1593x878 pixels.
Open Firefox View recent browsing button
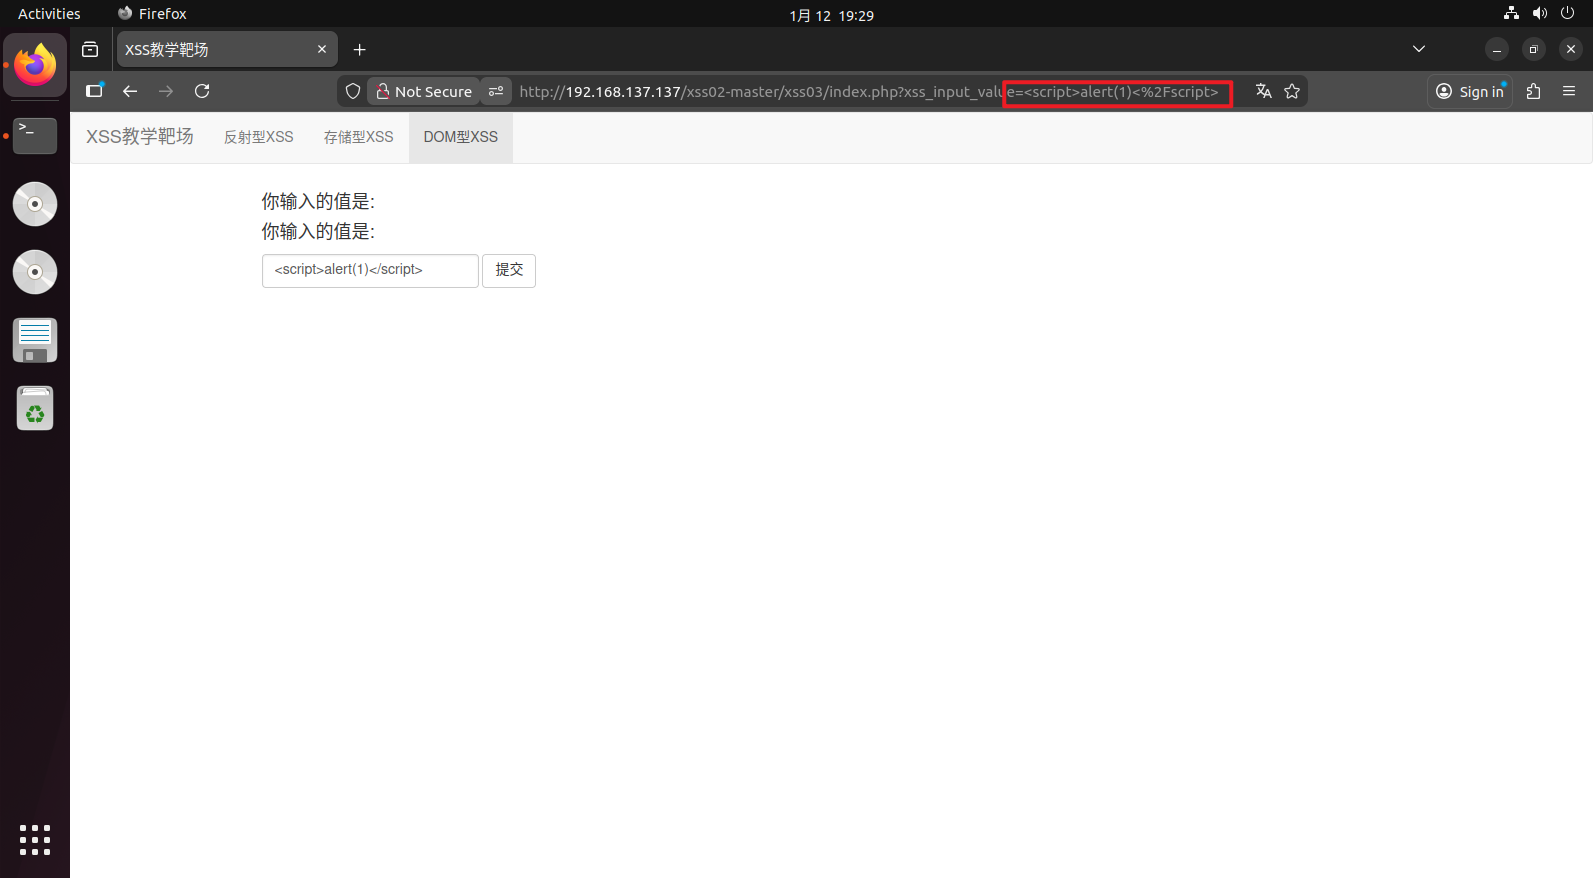[x=90, y=49]
